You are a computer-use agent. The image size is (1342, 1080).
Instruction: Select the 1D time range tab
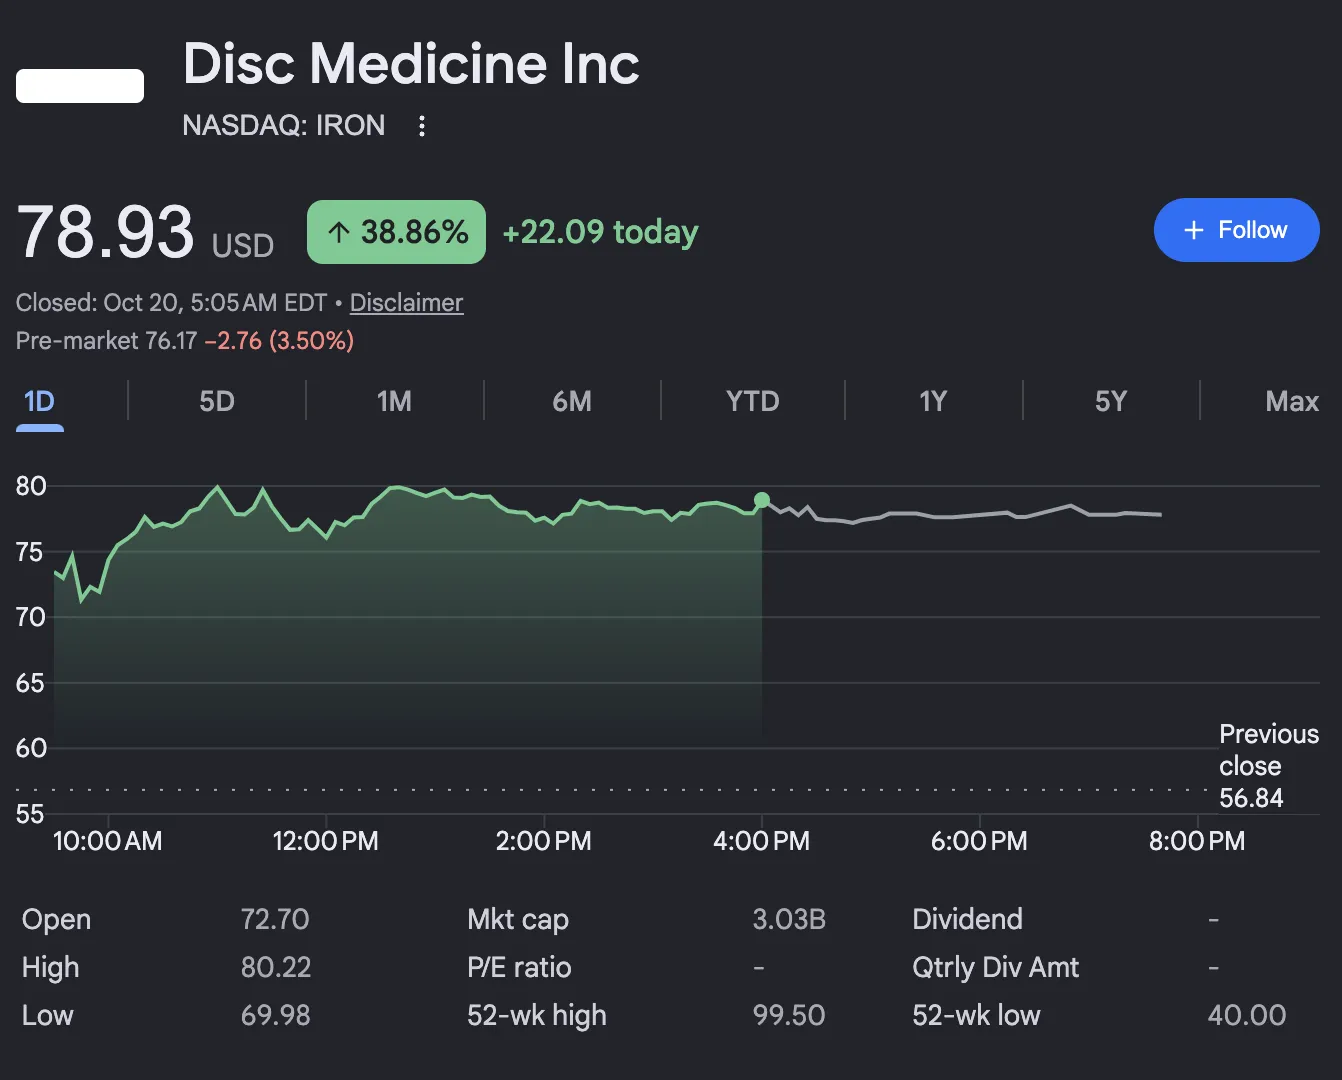point(39,402)
